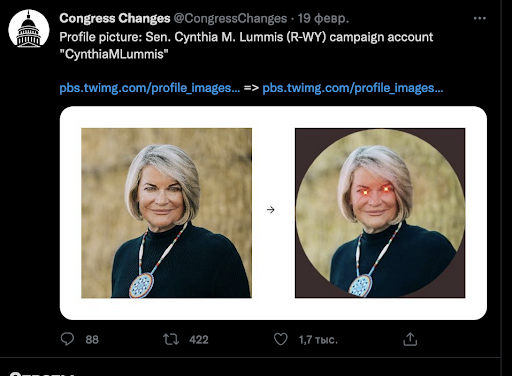
Task: Open the first pbs.twimg.com profile_images link
Action: (149, 88)
